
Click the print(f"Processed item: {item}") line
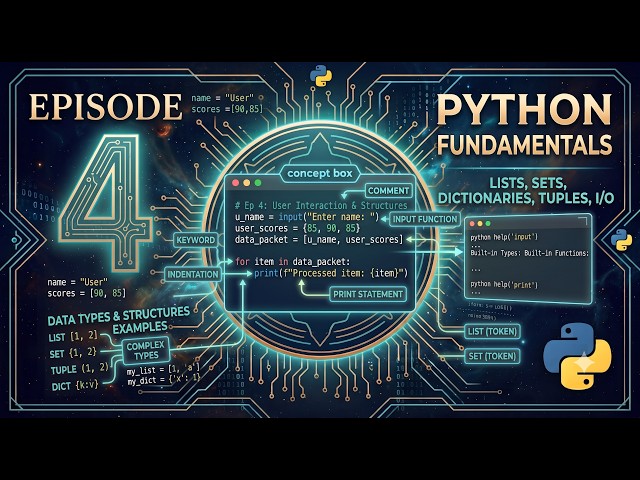point(331,273)
